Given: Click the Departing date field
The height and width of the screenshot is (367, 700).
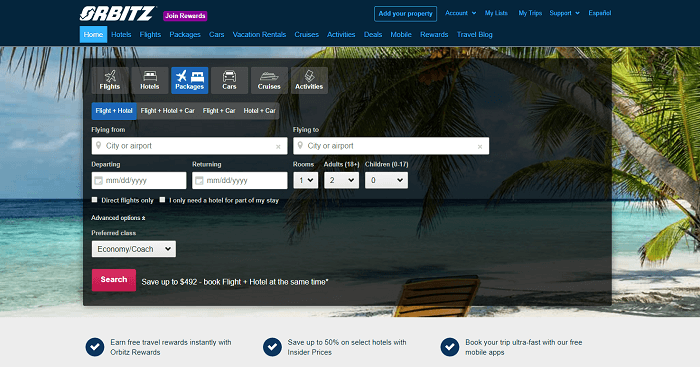Looking at the screenshot, I should 139,180.
